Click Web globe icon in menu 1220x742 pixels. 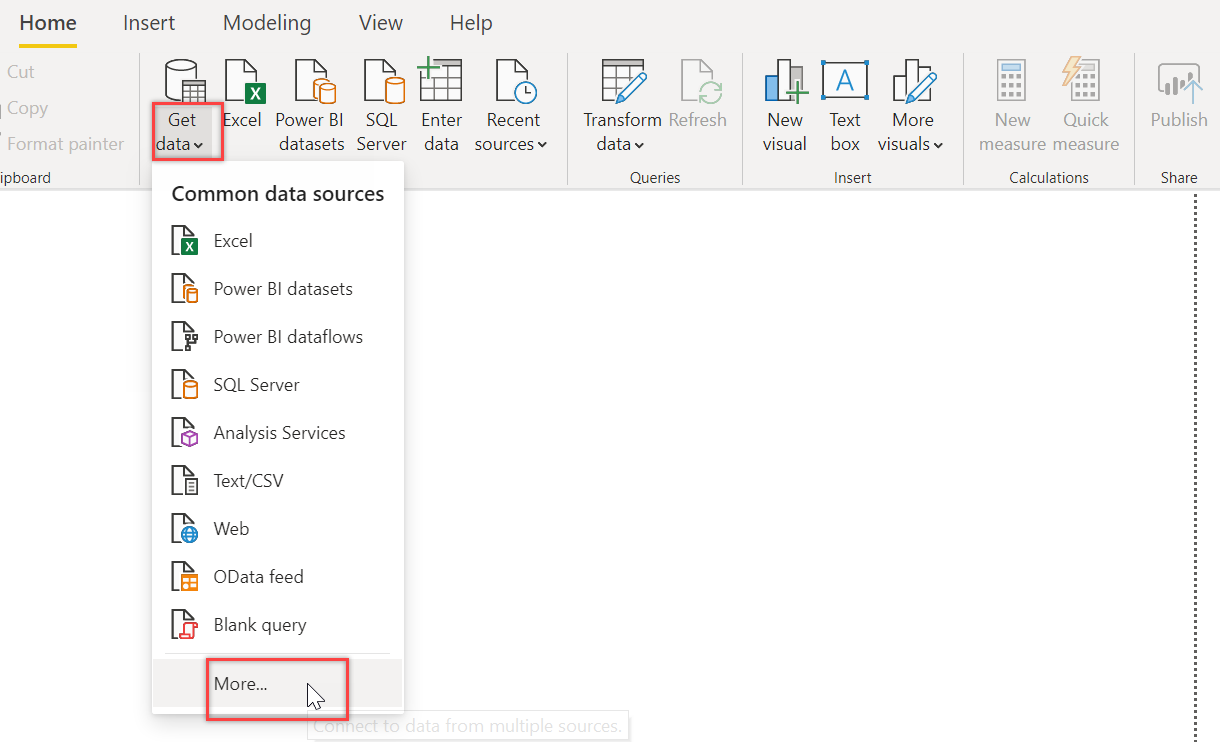pyautogui.click(x=185, y=529)
